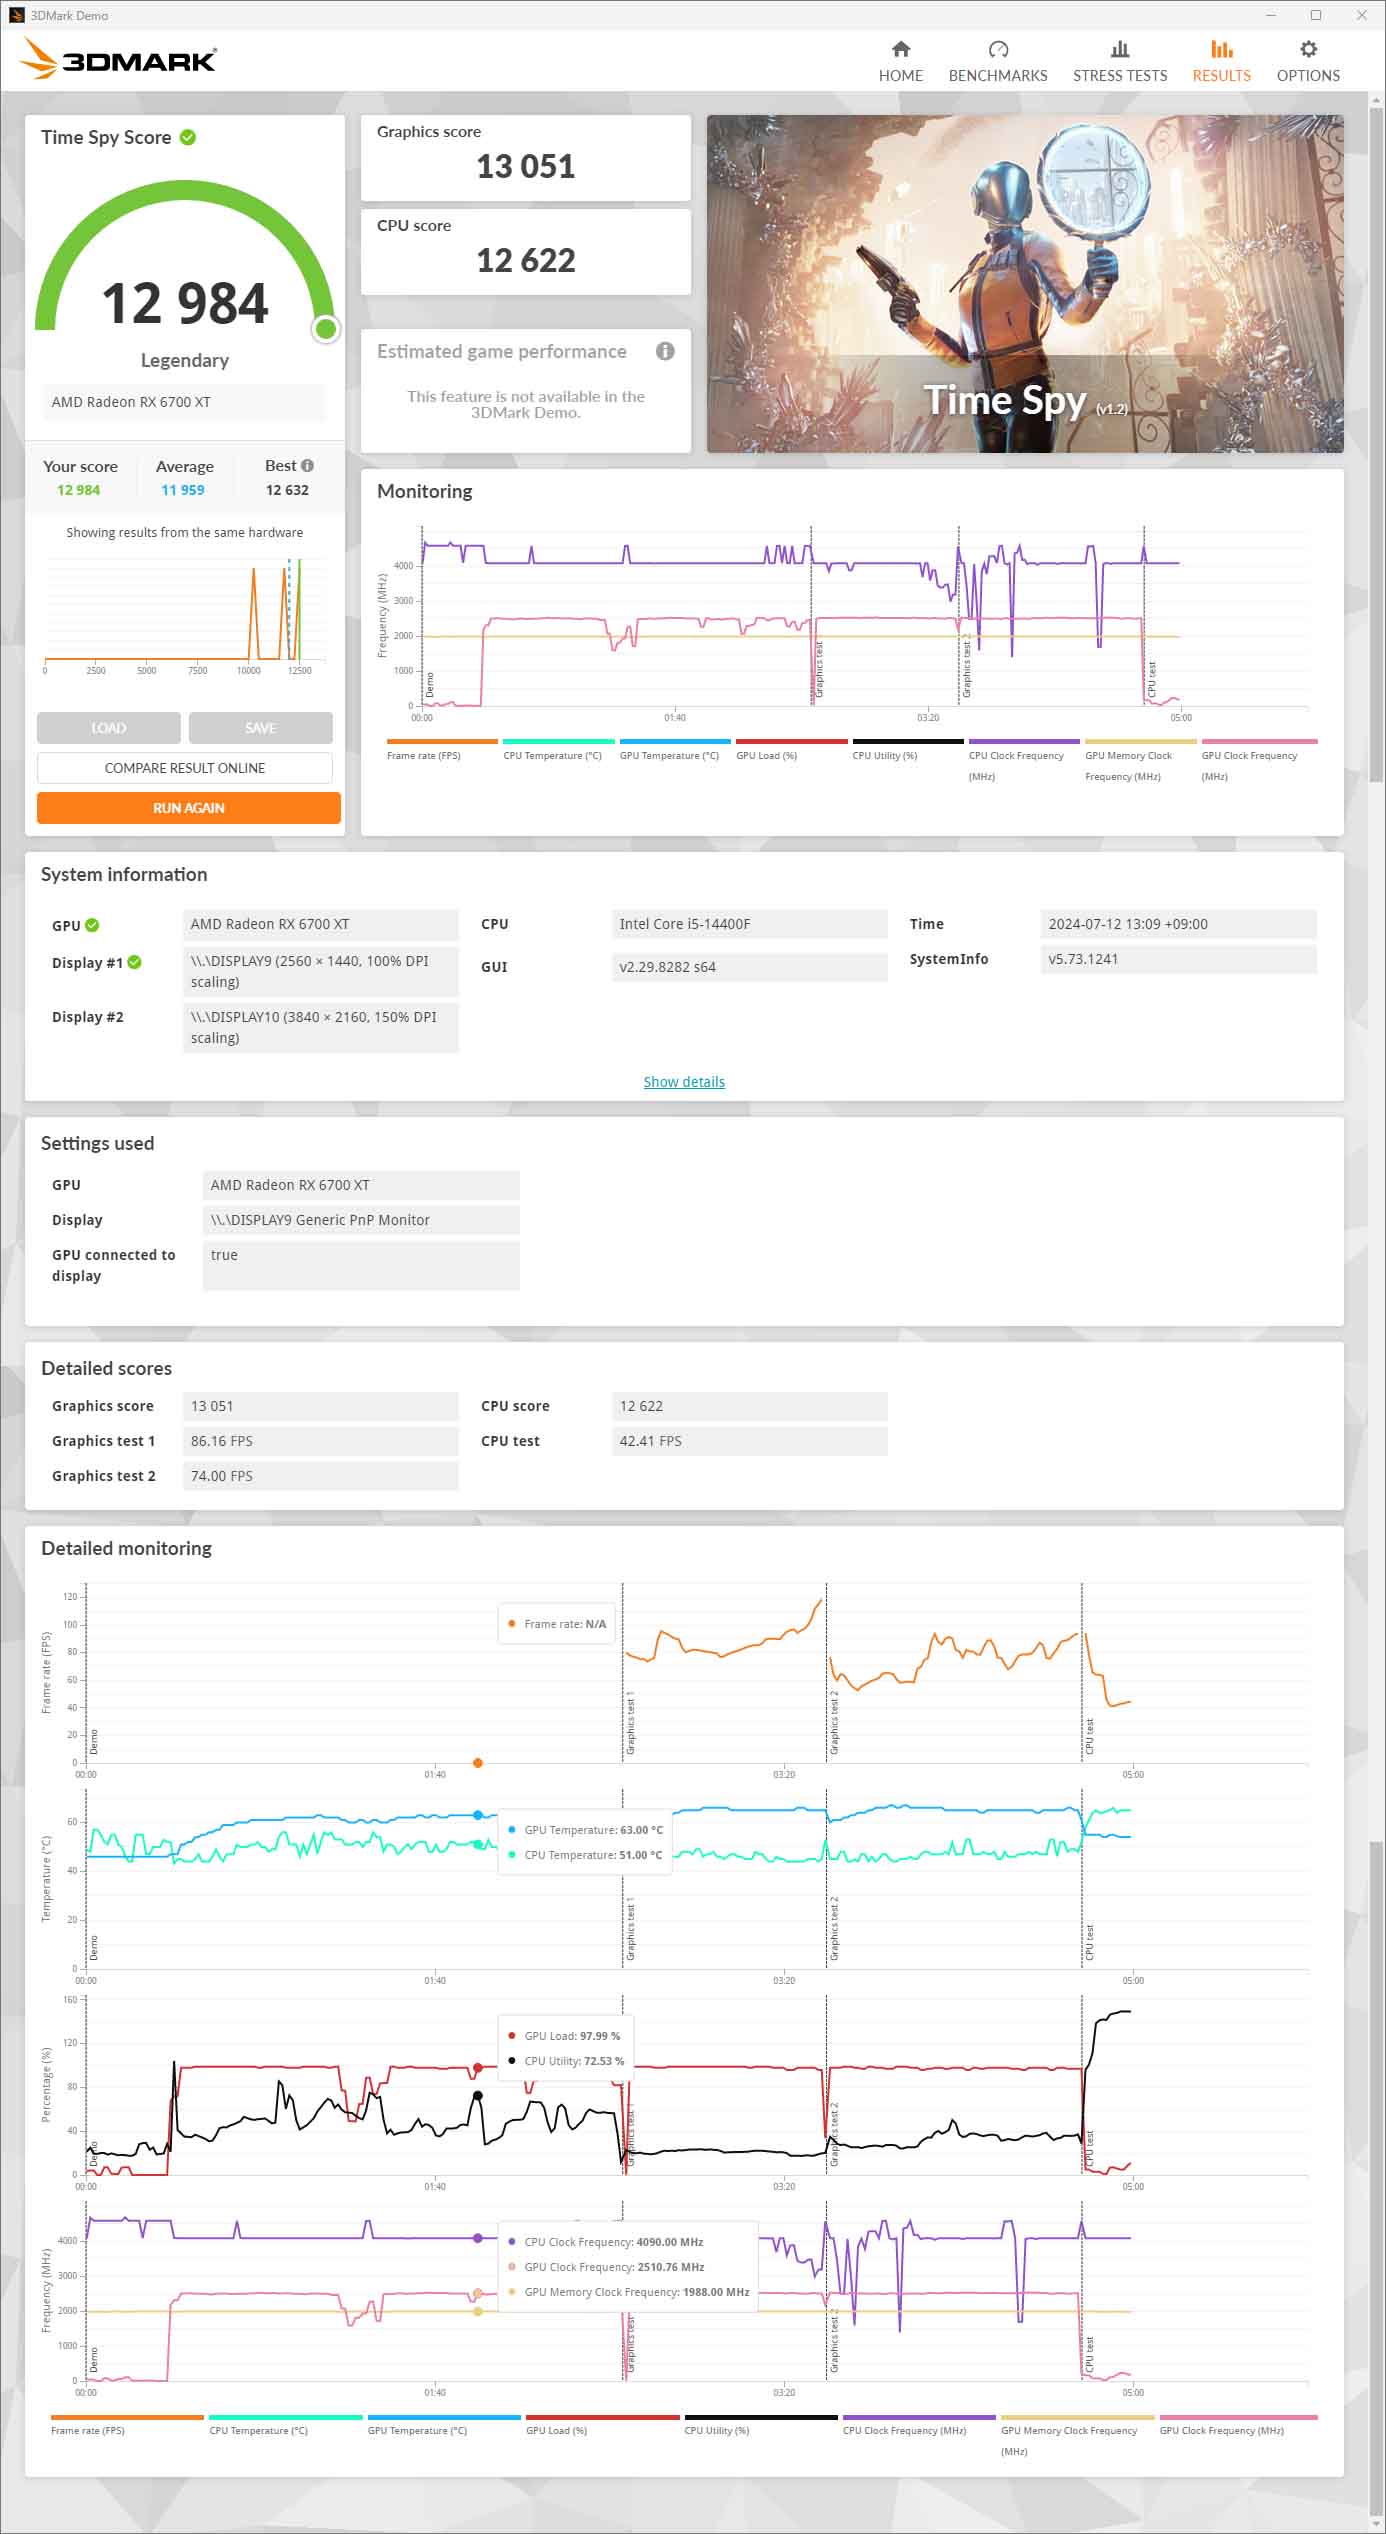Toggle CPU Utility legend in Detailed monitoring
Viewport: 1386px width, 2534px height.
(x=761, y=2424)
